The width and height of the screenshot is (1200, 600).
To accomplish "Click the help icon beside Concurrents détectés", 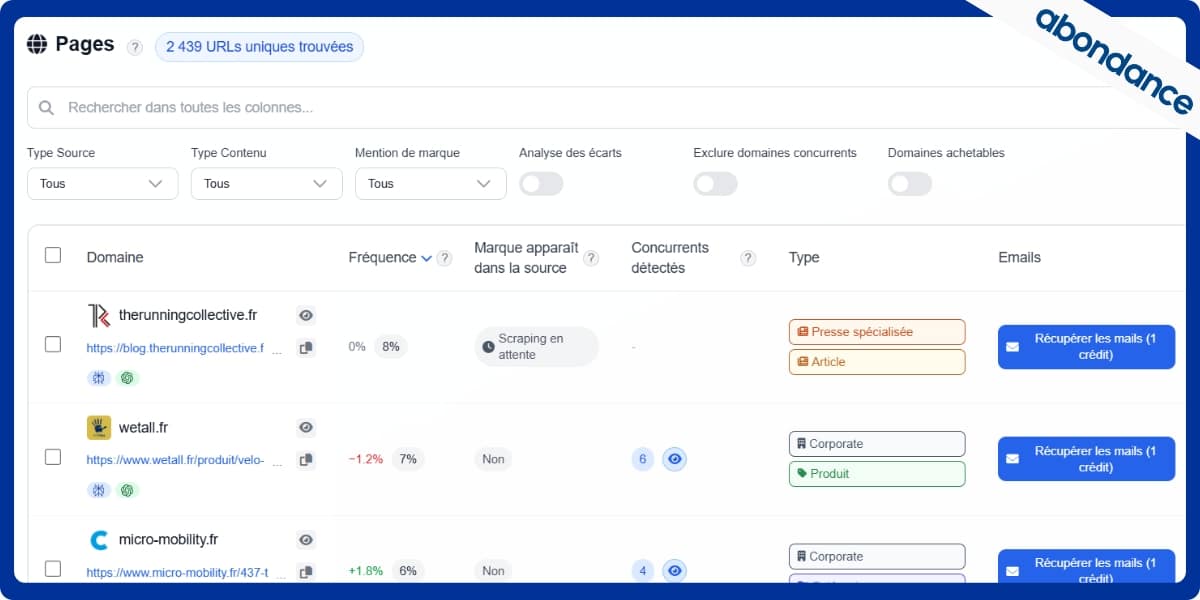I will (747, 257).
